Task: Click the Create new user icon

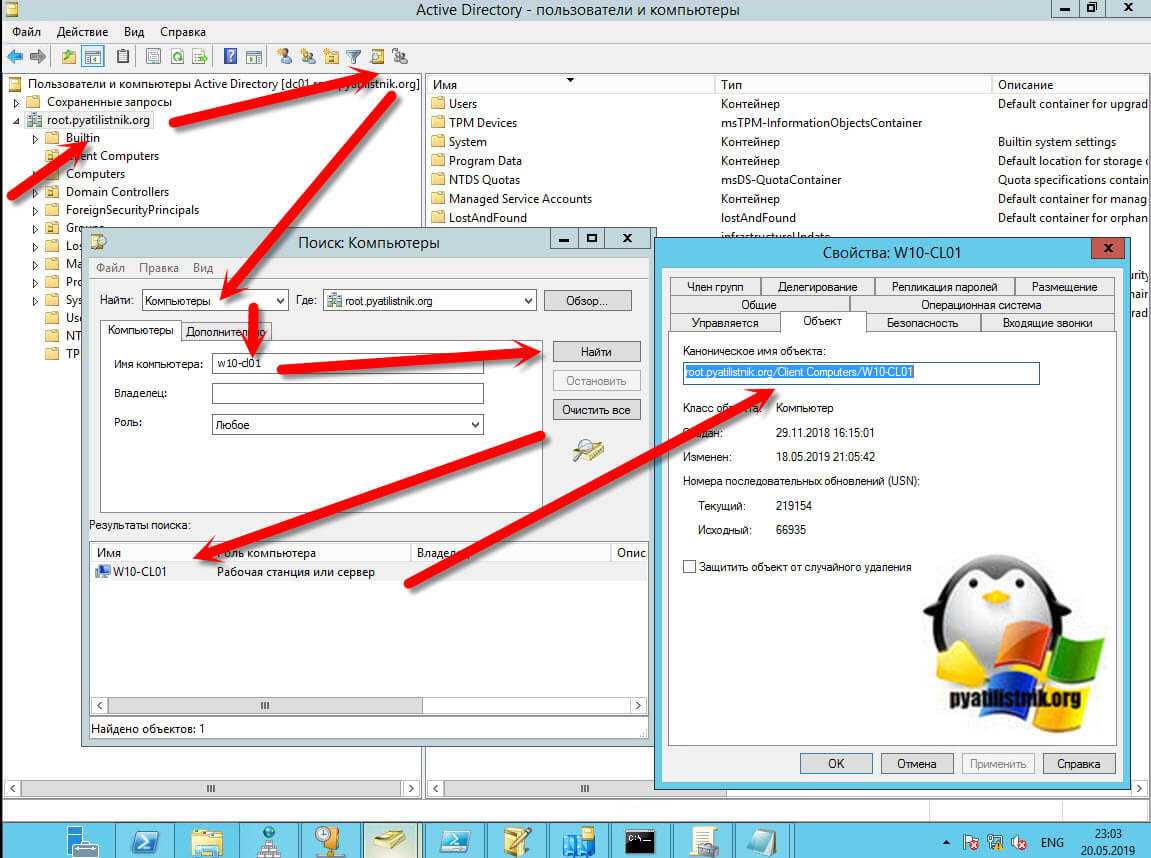Action: tap(285, 56)
